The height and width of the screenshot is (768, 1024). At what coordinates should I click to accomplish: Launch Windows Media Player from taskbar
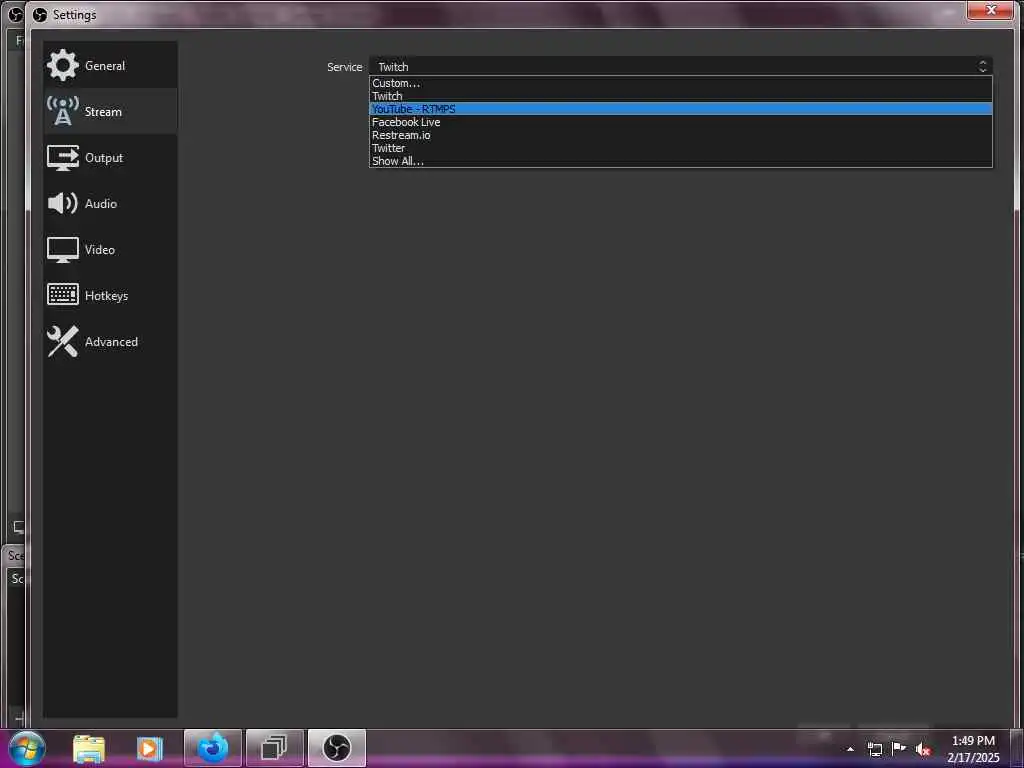click(x=150, y=748)
